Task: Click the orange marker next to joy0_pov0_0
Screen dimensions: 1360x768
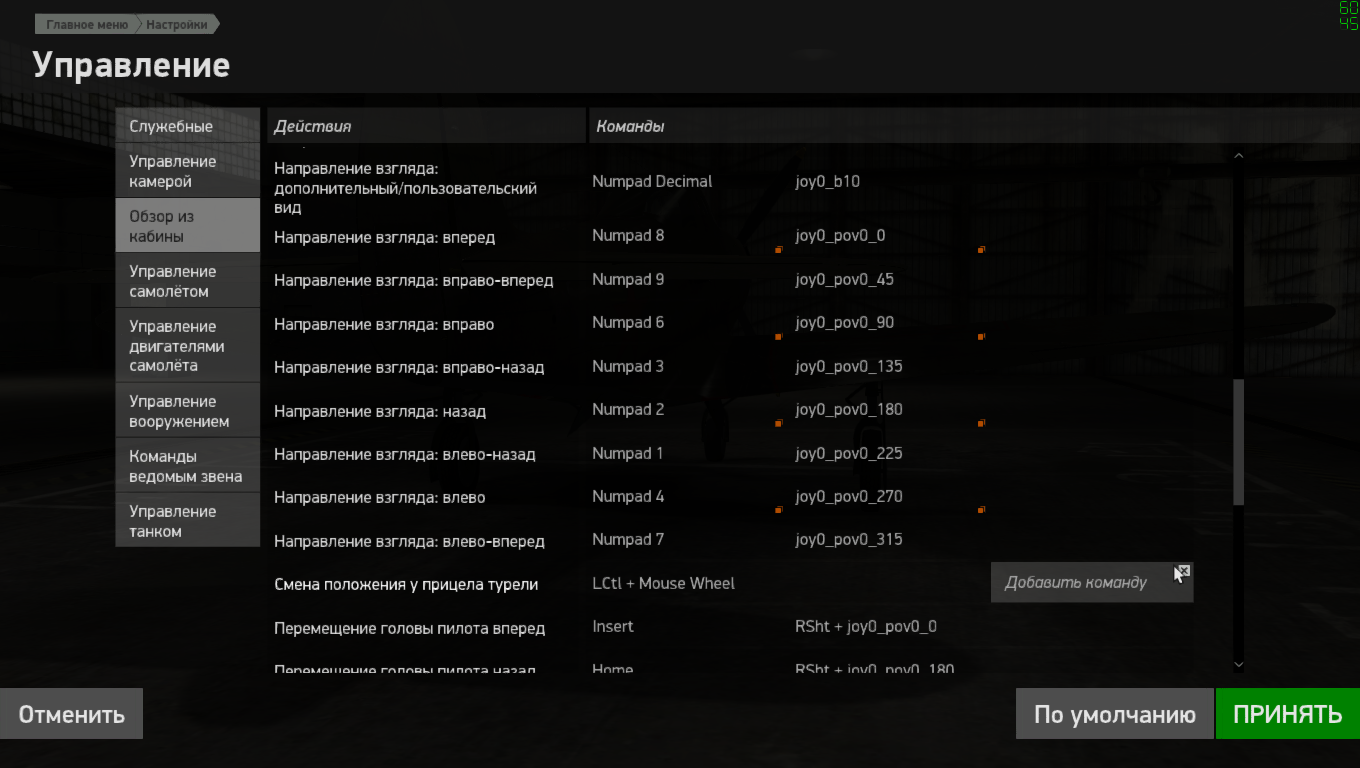Action: [x=981, y=250]
